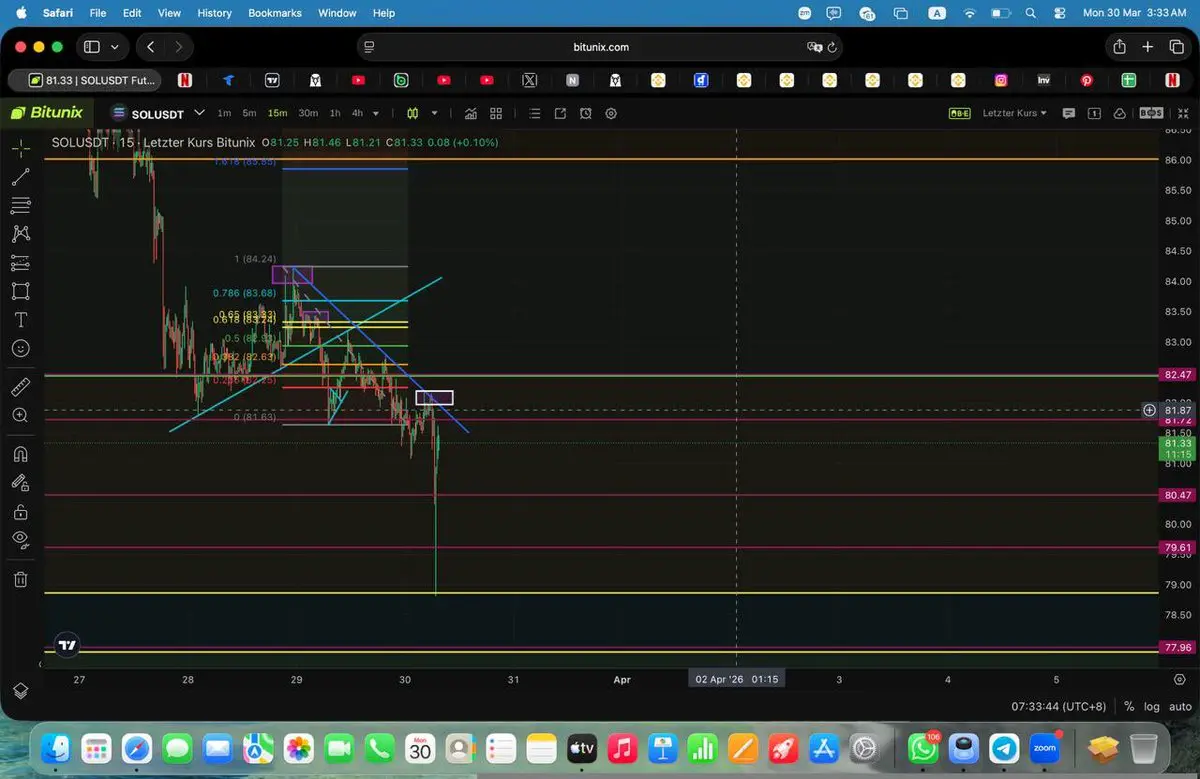Select the pattern drawing tool
This screenshot has height=779, width=1200.
tap(20, 234)
